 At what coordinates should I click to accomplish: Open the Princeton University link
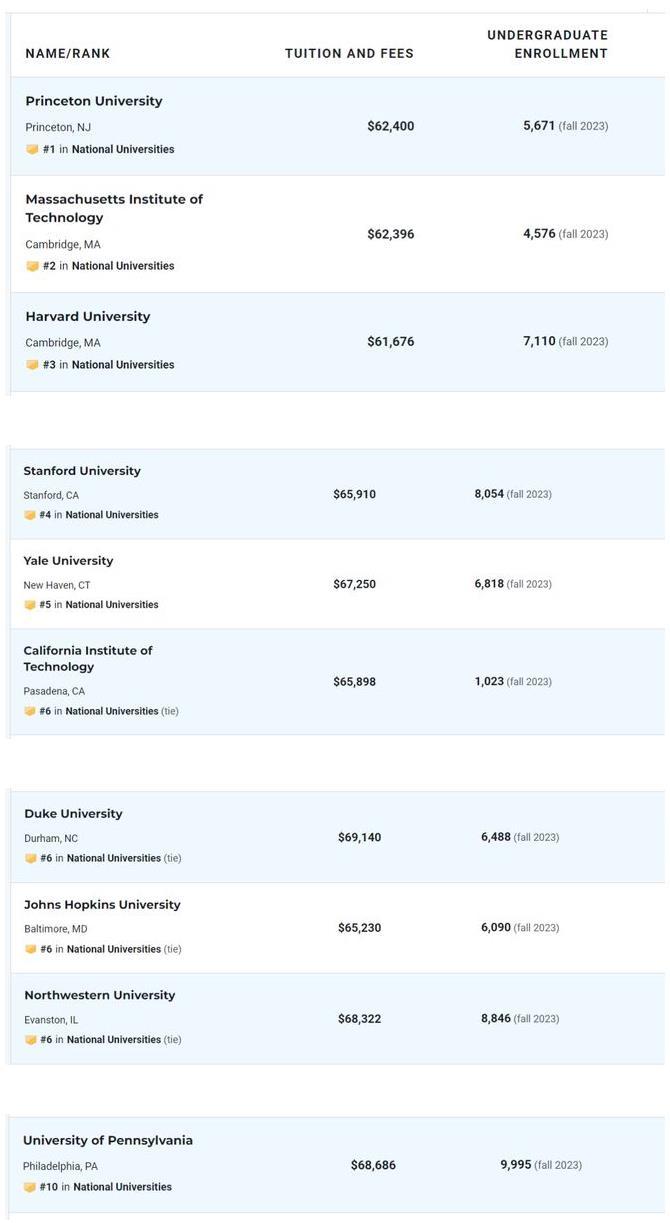tap(94, 101)
